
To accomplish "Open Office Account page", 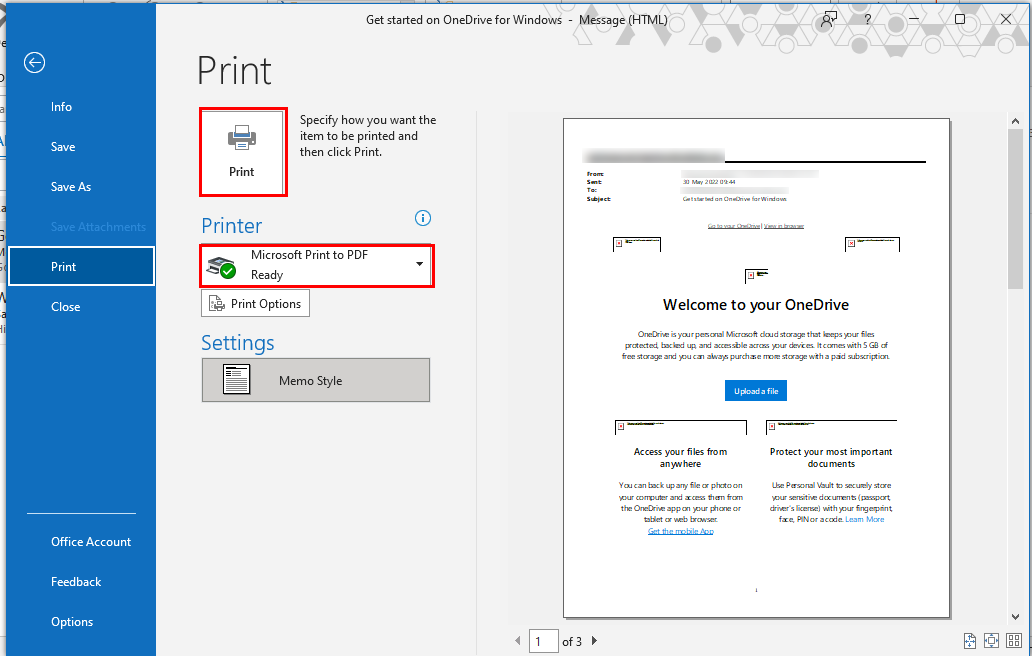I will coord(91,542).
